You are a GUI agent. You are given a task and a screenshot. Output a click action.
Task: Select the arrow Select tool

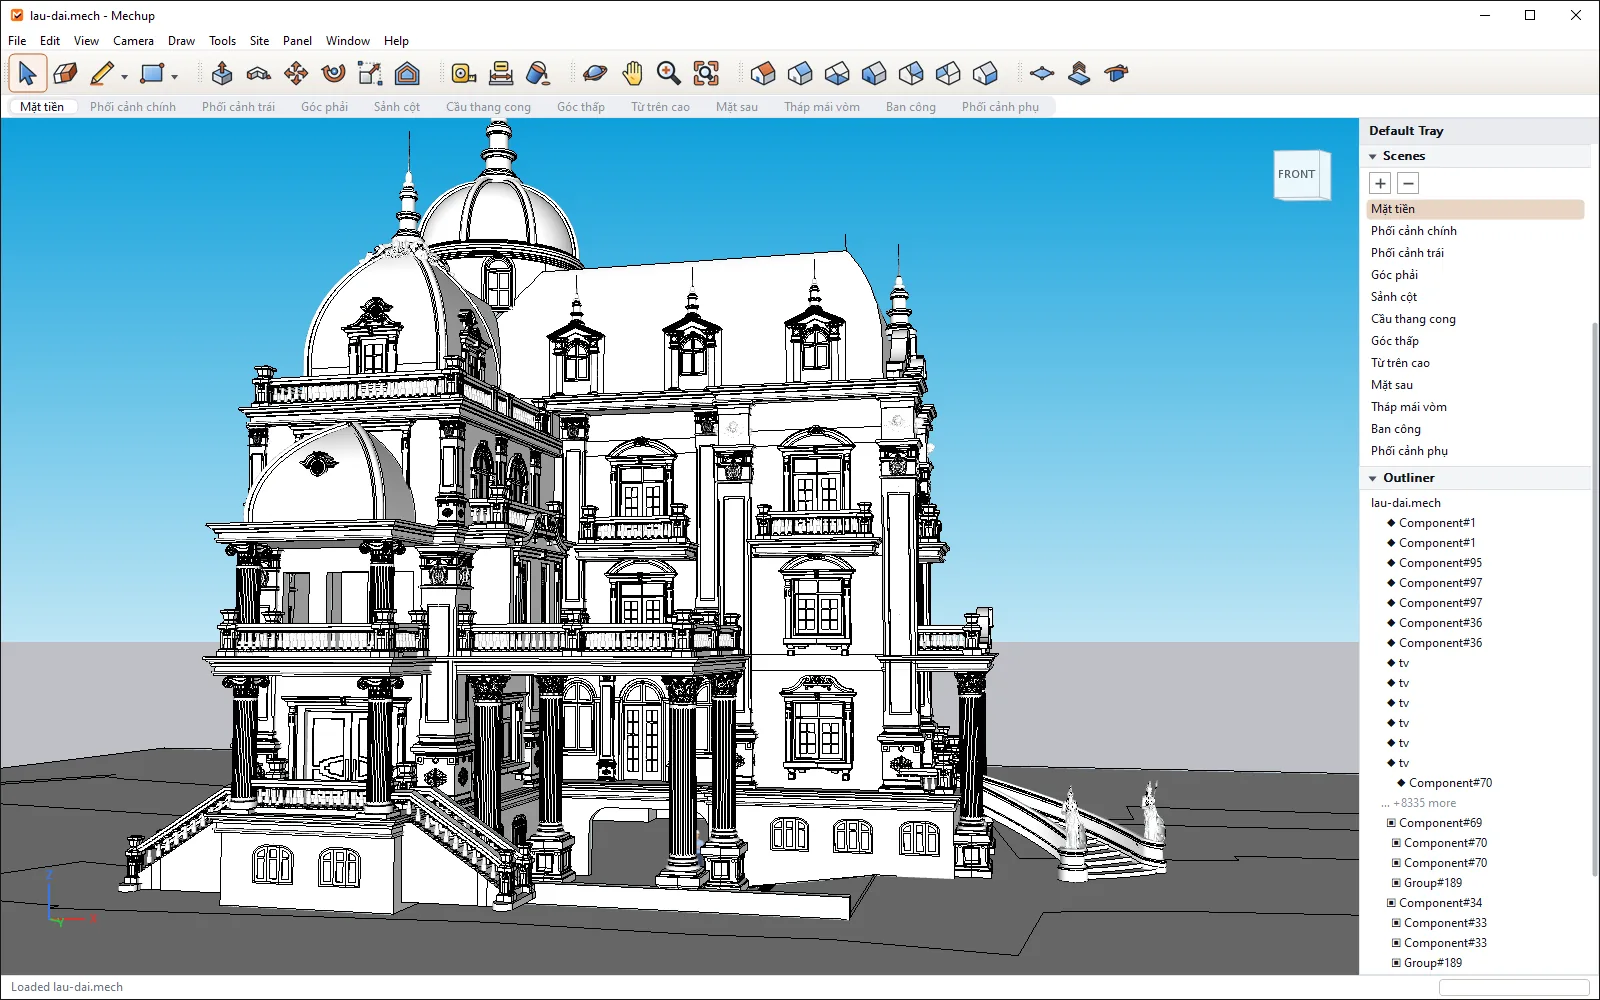point(27,73)
